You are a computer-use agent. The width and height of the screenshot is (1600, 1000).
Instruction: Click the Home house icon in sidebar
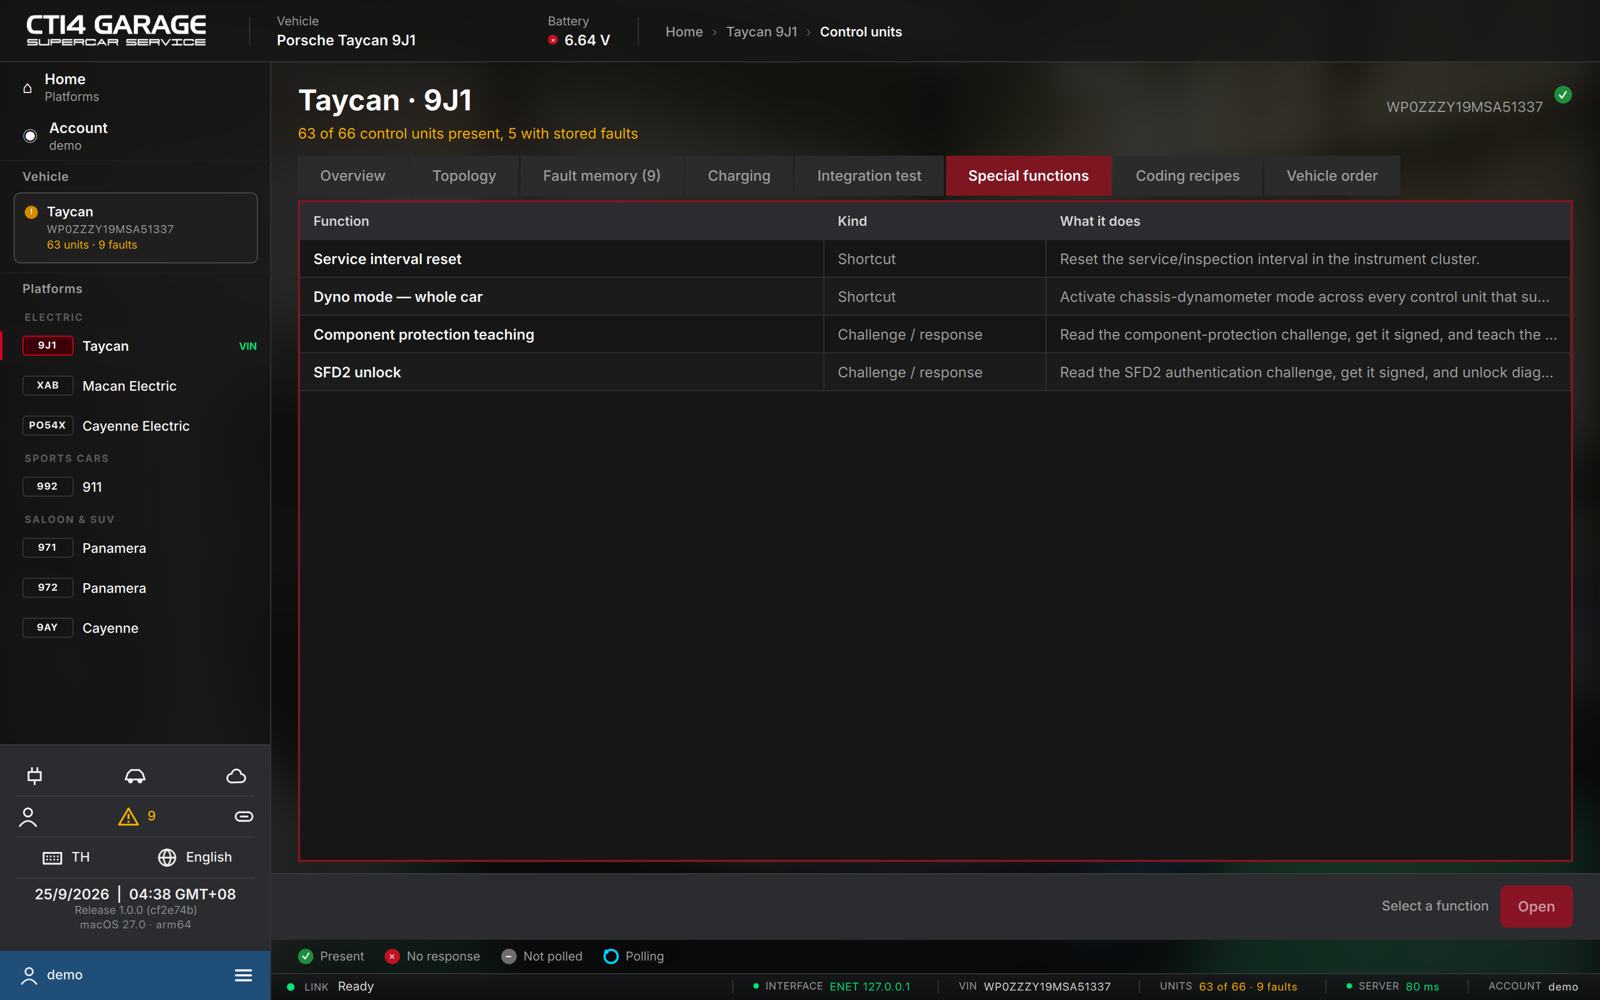click(x=28, y=88)
